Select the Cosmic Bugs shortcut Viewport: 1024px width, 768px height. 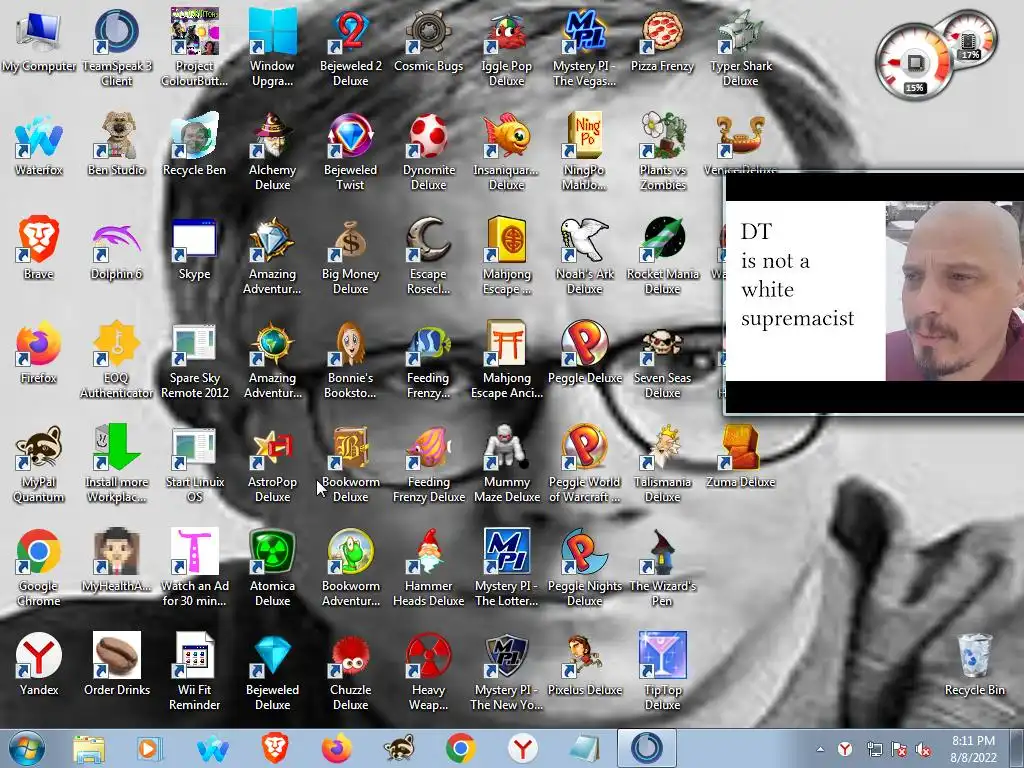428,42
